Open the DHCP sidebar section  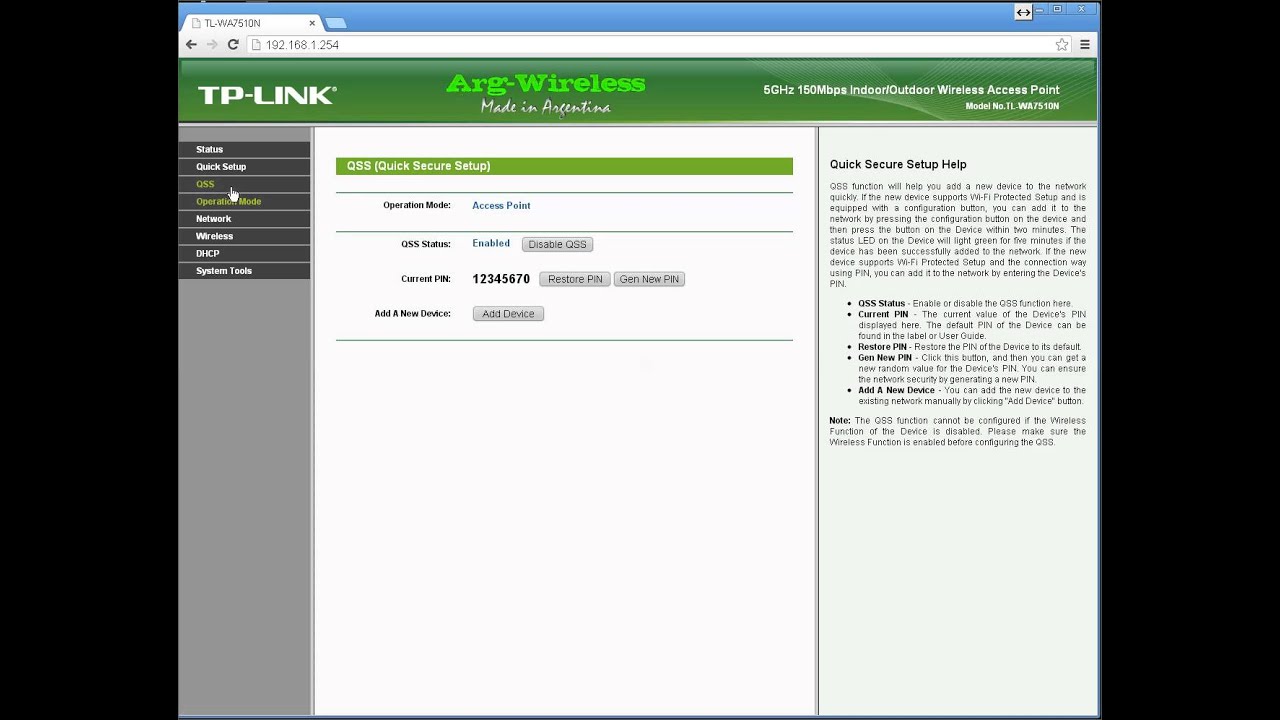point(207,254)
